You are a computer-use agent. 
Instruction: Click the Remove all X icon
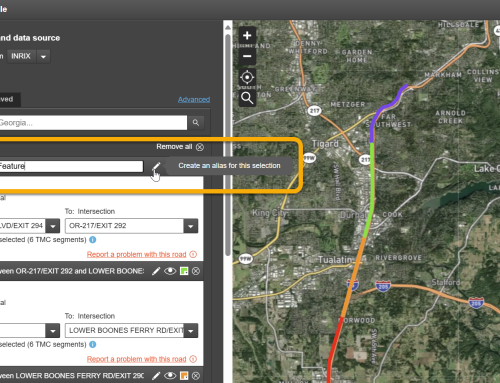coord(200,147)
